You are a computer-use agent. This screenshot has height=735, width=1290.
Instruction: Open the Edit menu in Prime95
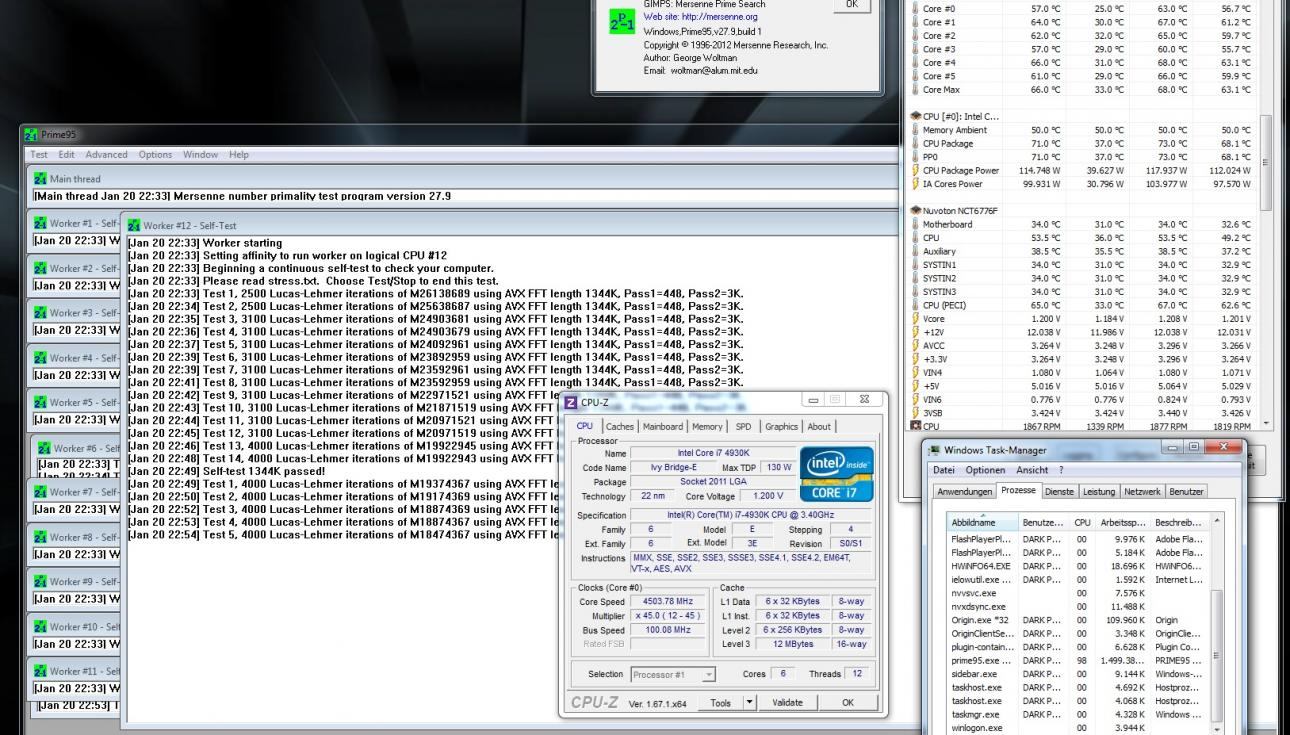tap(67, 155)
